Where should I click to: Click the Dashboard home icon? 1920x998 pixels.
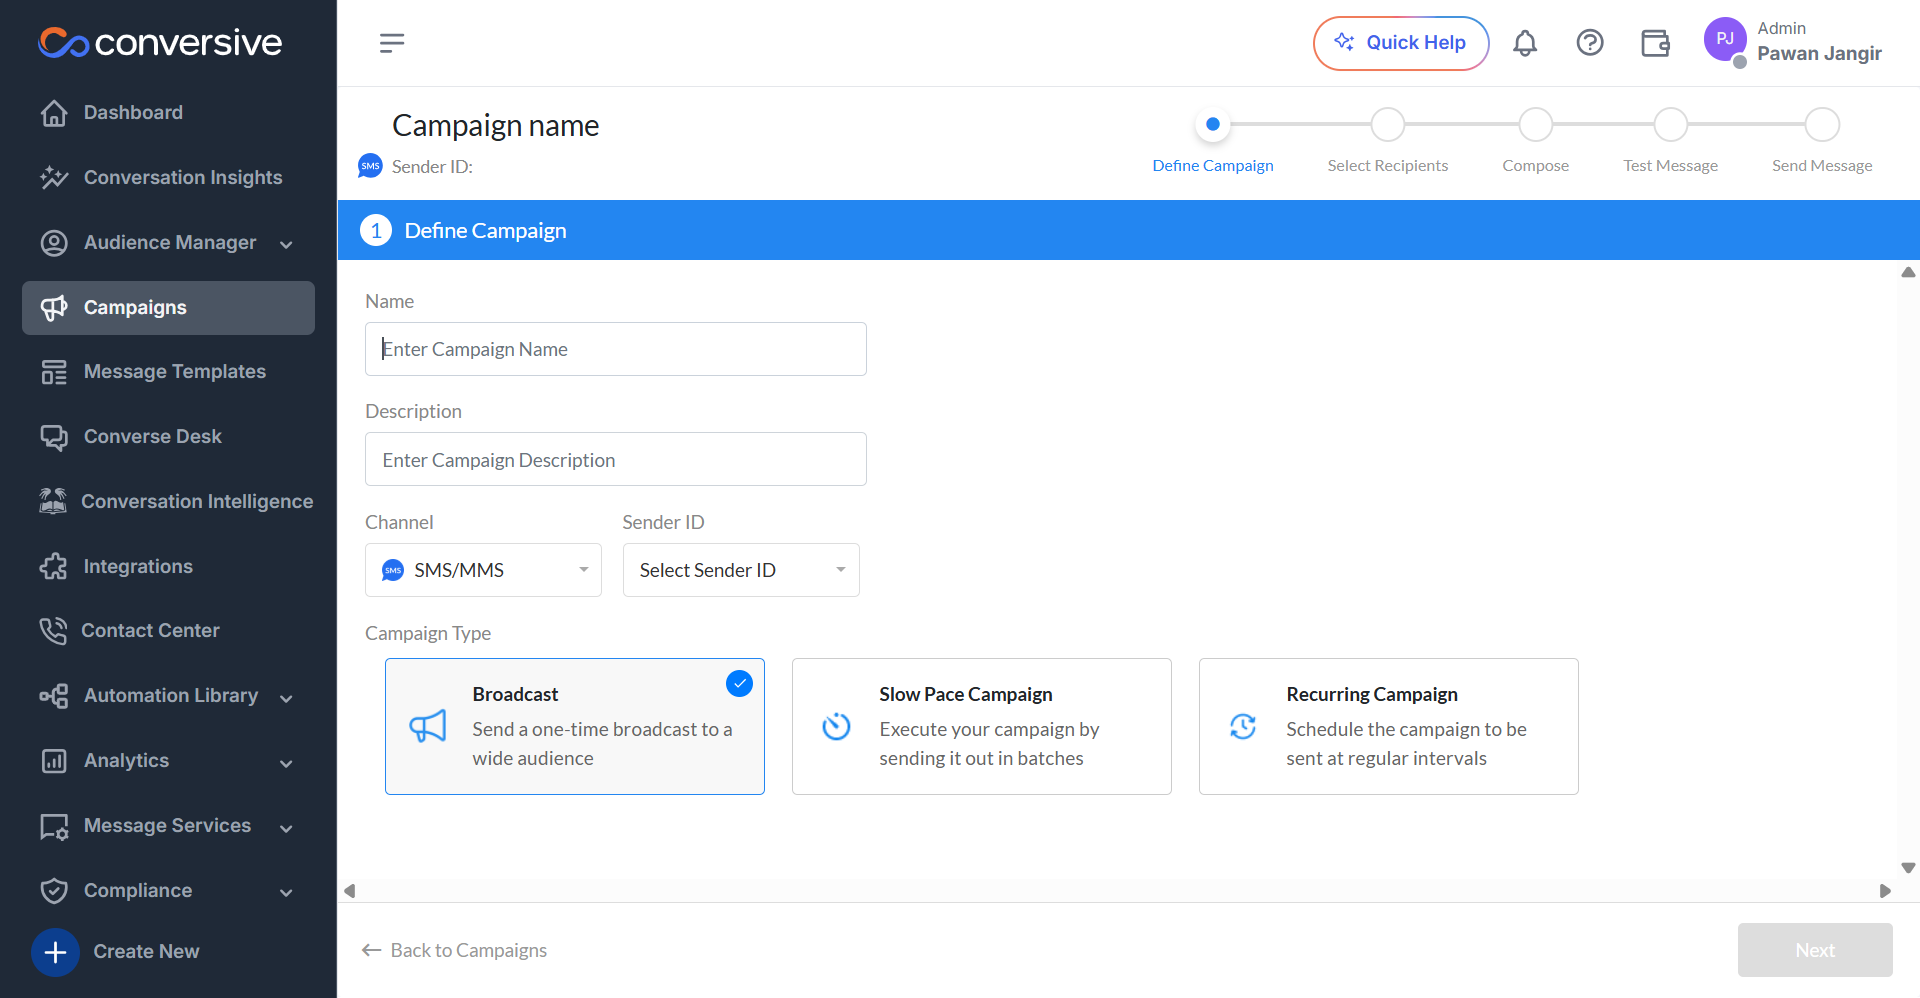[54, 113]
